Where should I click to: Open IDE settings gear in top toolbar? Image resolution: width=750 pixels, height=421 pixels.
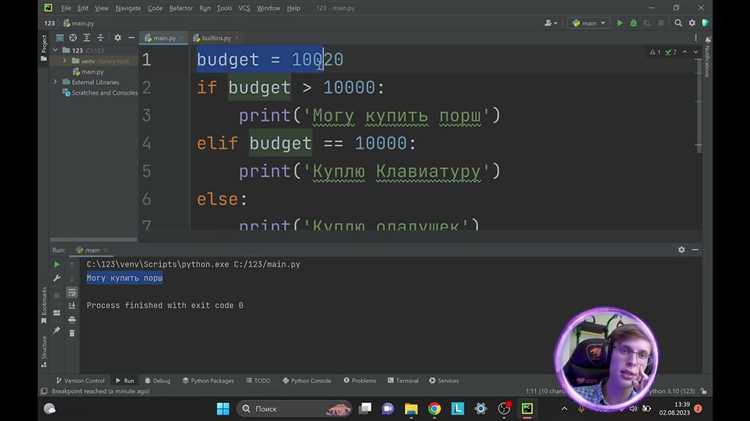(x=692, y=23)
